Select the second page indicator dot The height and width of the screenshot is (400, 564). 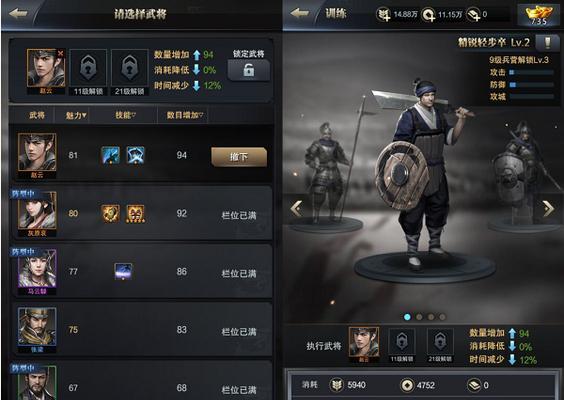point(419,317)
